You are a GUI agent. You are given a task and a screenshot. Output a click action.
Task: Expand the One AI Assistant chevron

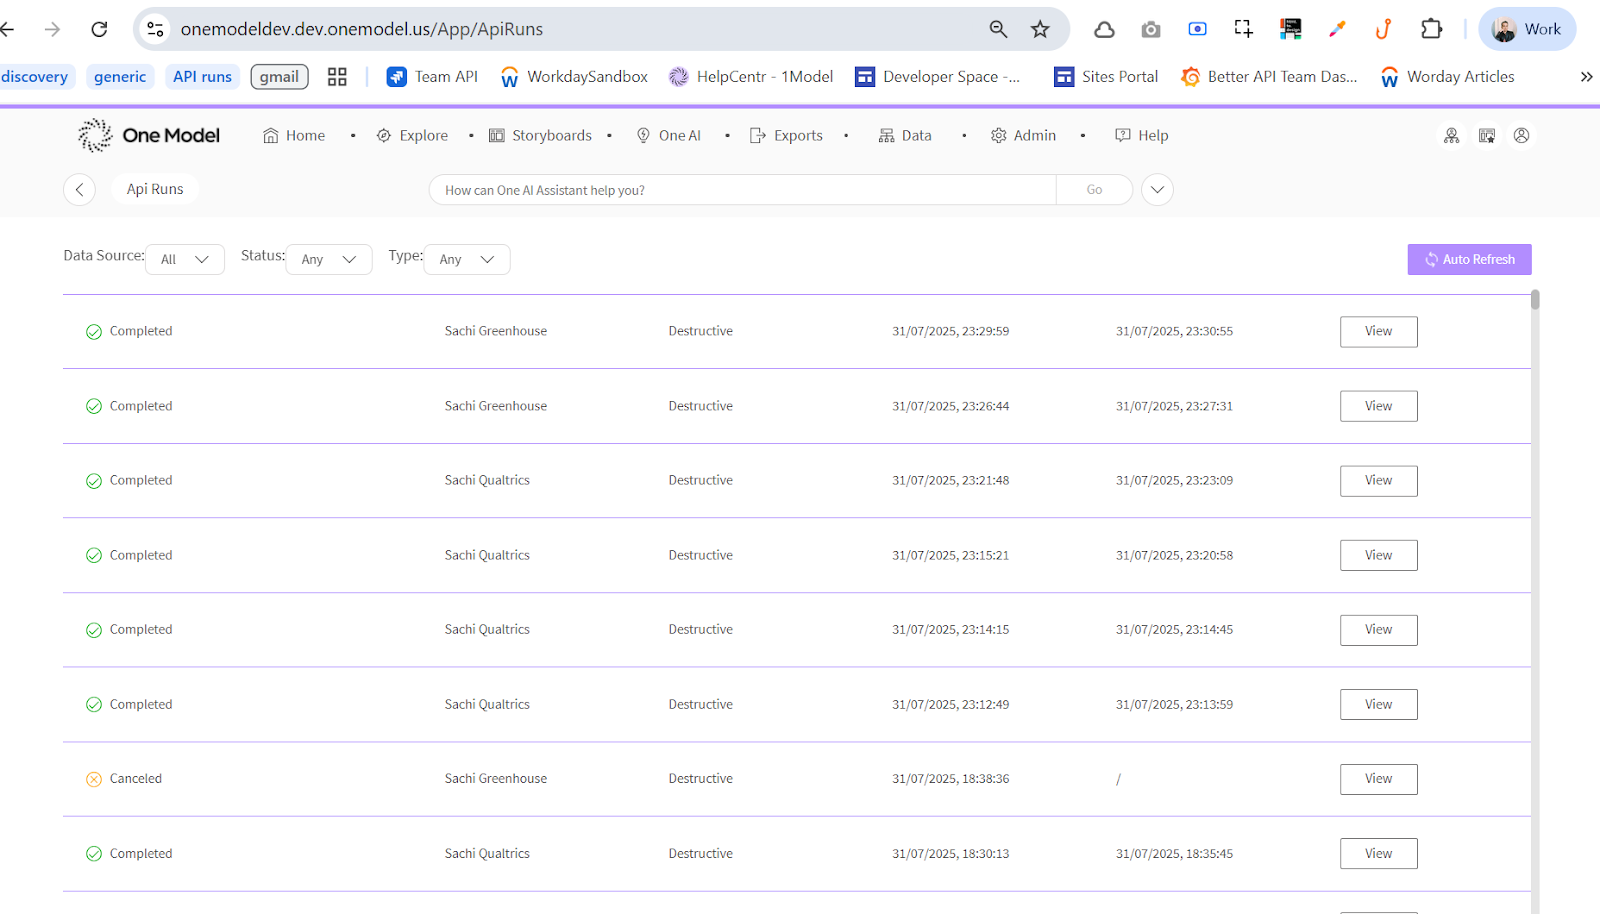(x=1157, y=190)
